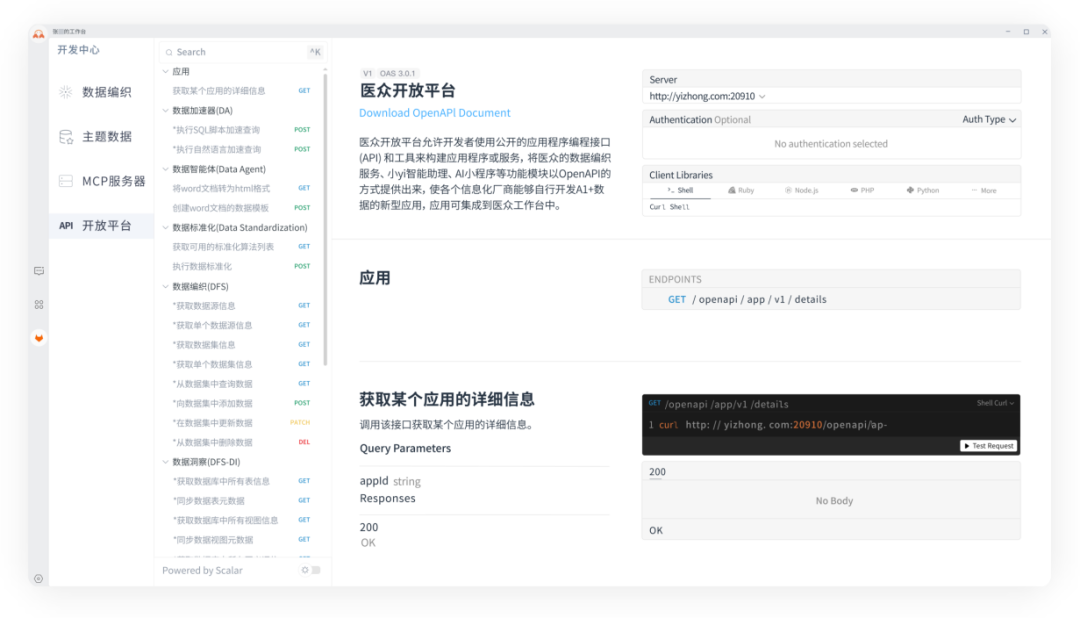The width and height of the screenshot is (1080, 618).
Task: Collapse the 数据智能体(Data Agent) section
Action: (165, 169)
